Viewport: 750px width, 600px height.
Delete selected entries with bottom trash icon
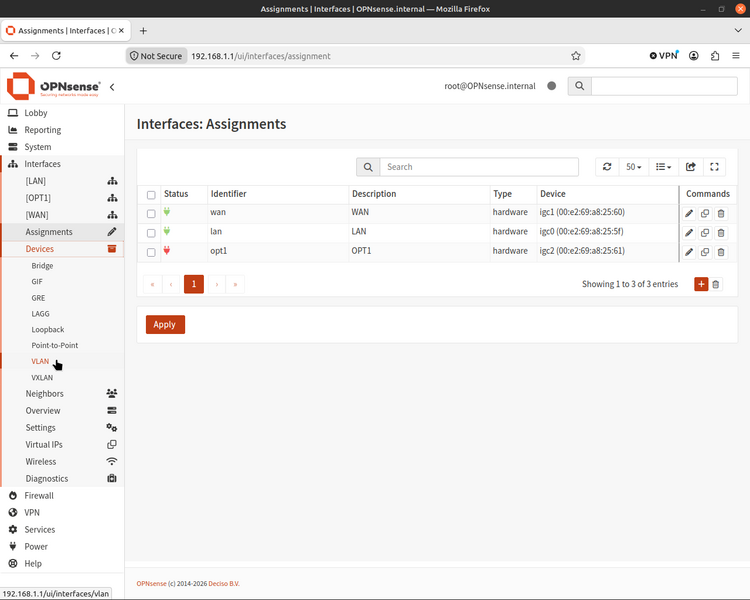(716, 284)
